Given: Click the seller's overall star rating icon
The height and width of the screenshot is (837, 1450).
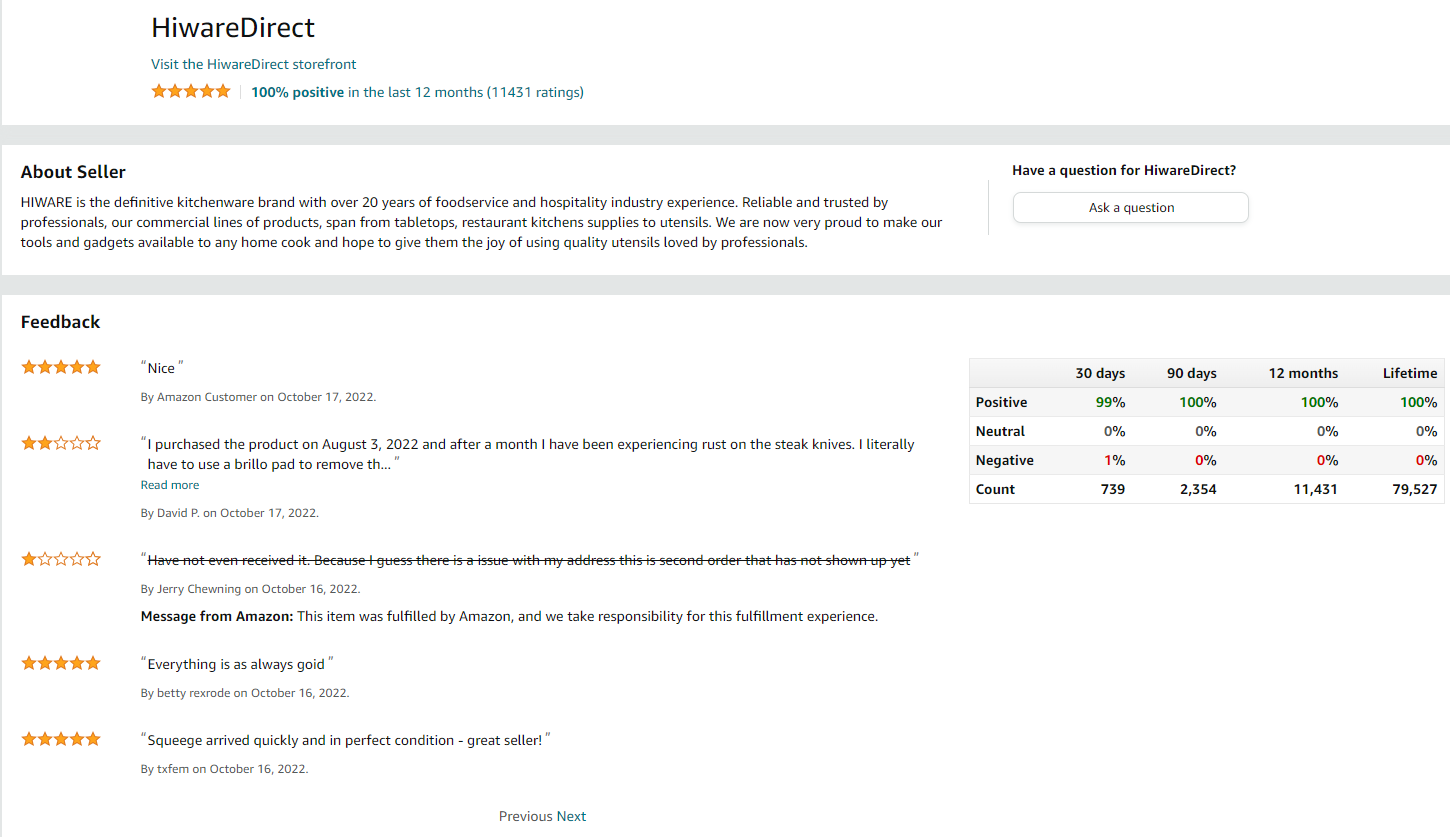Looking at the screenshot, I should 191,91.
